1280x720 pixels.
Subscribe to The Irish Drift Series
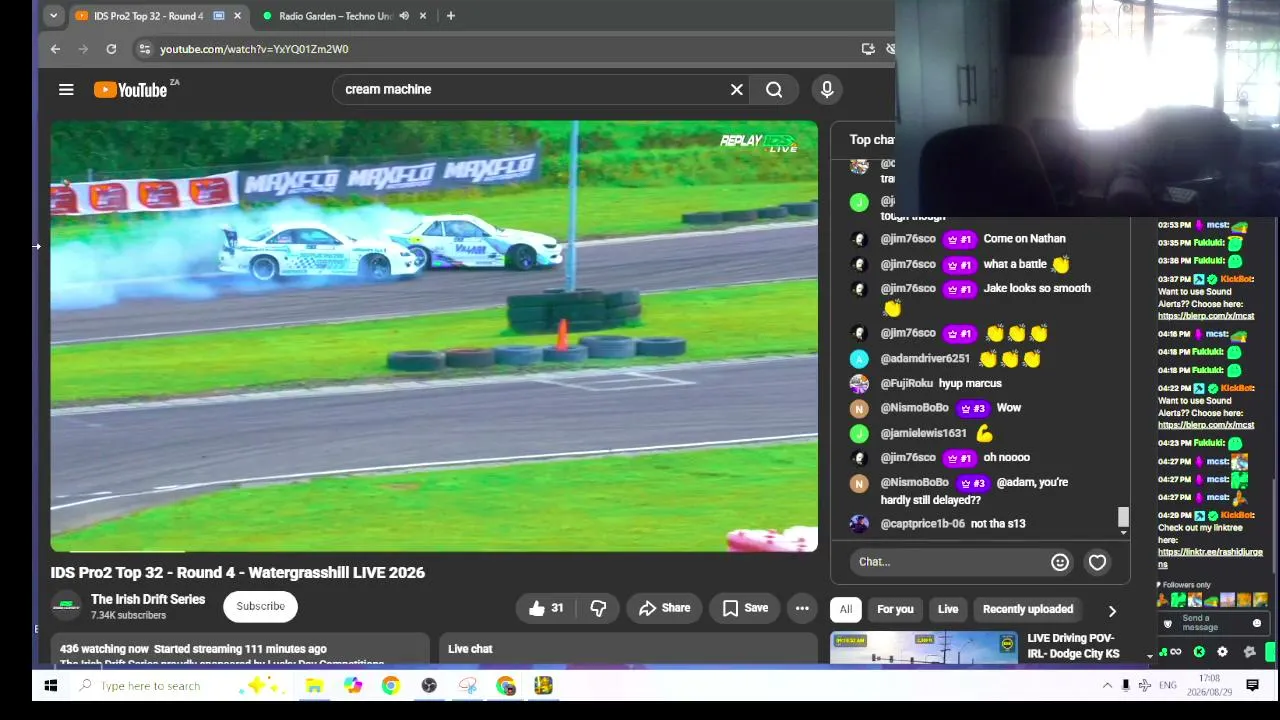click(x=260, y=606)
